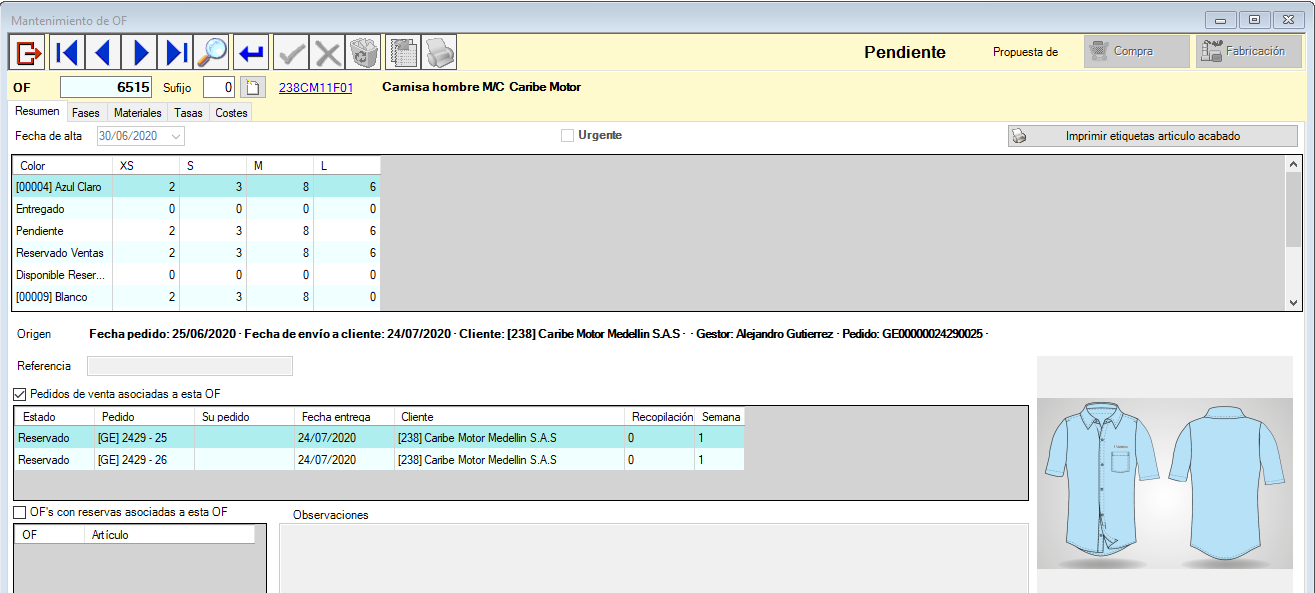1315x593 pixels.
Task: Click scroll up arrow of color grid
Action: 1293,165
